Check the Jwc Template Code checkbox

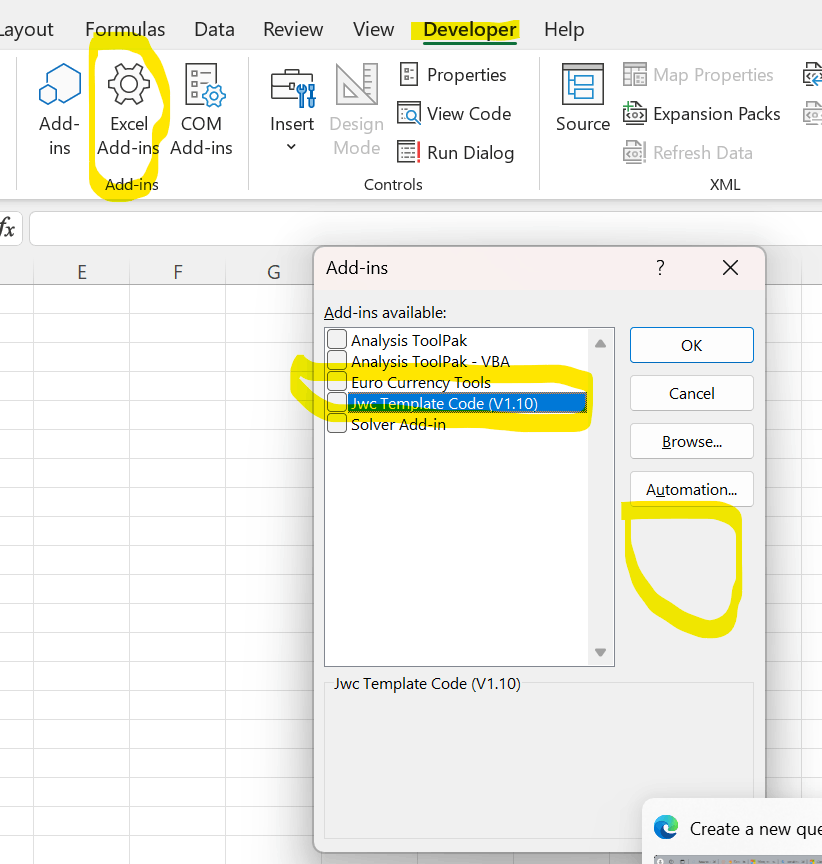click(337, 402)
